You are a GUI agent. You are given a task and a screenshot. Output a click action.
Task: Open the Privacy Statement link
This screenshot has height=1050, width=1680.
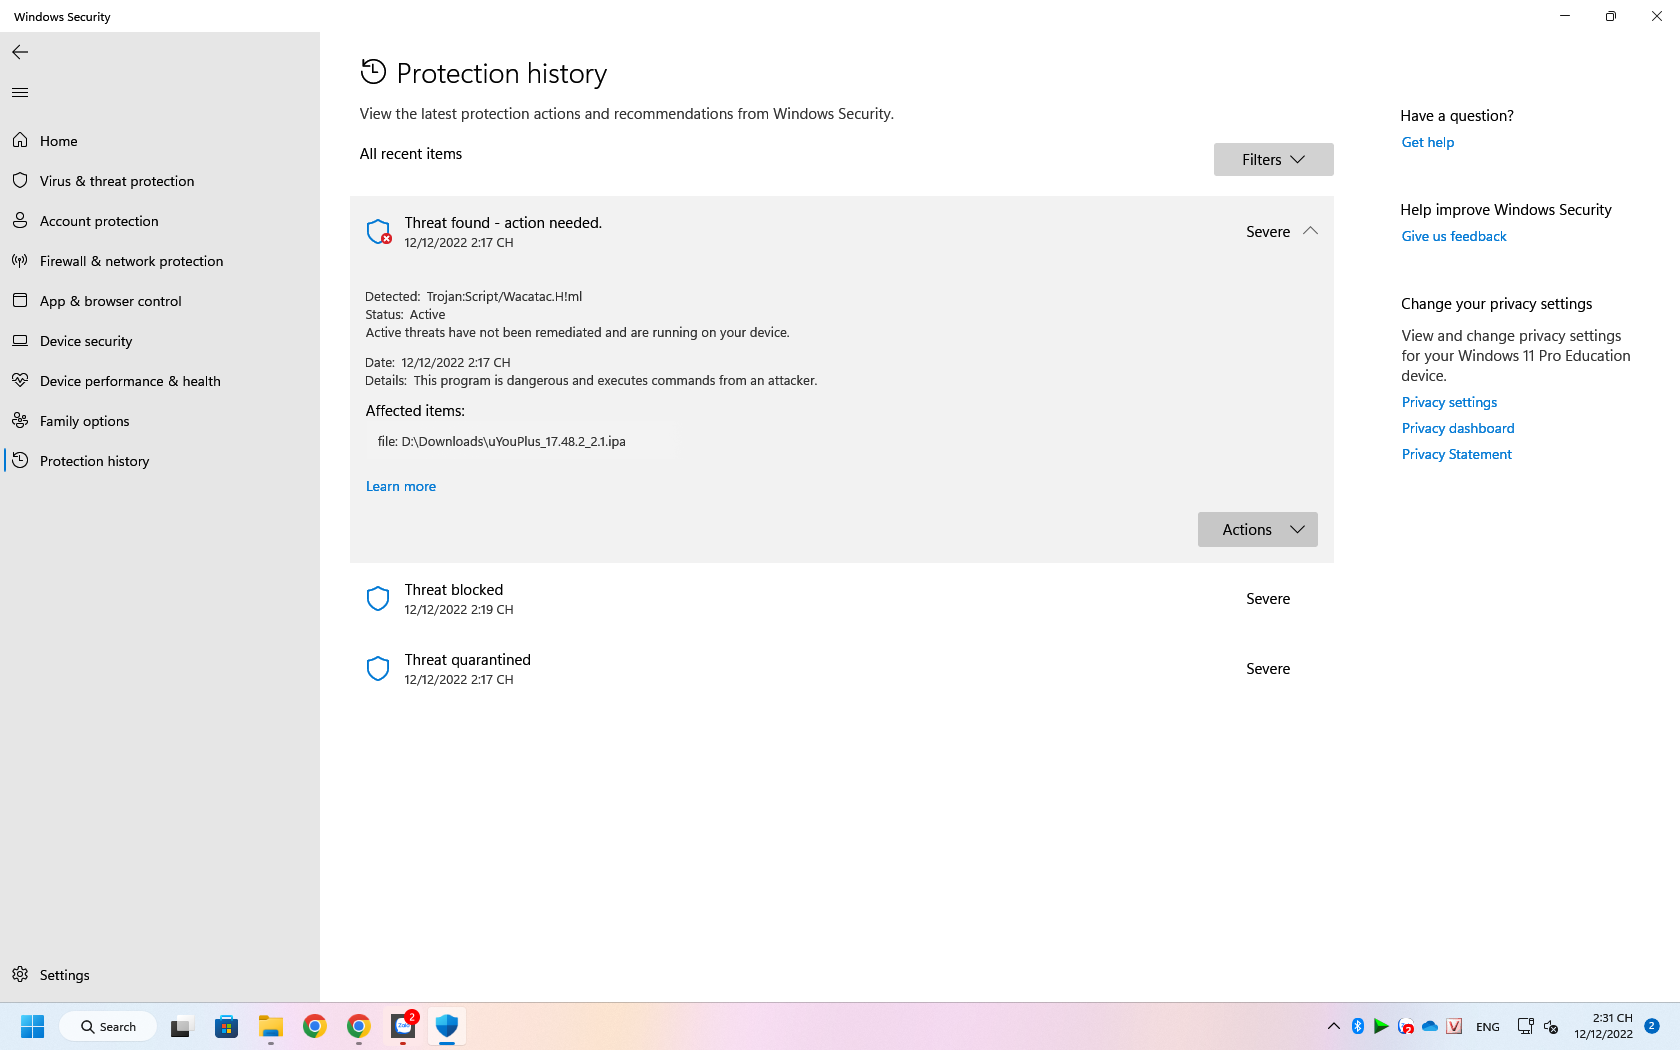pos(1456,455)
